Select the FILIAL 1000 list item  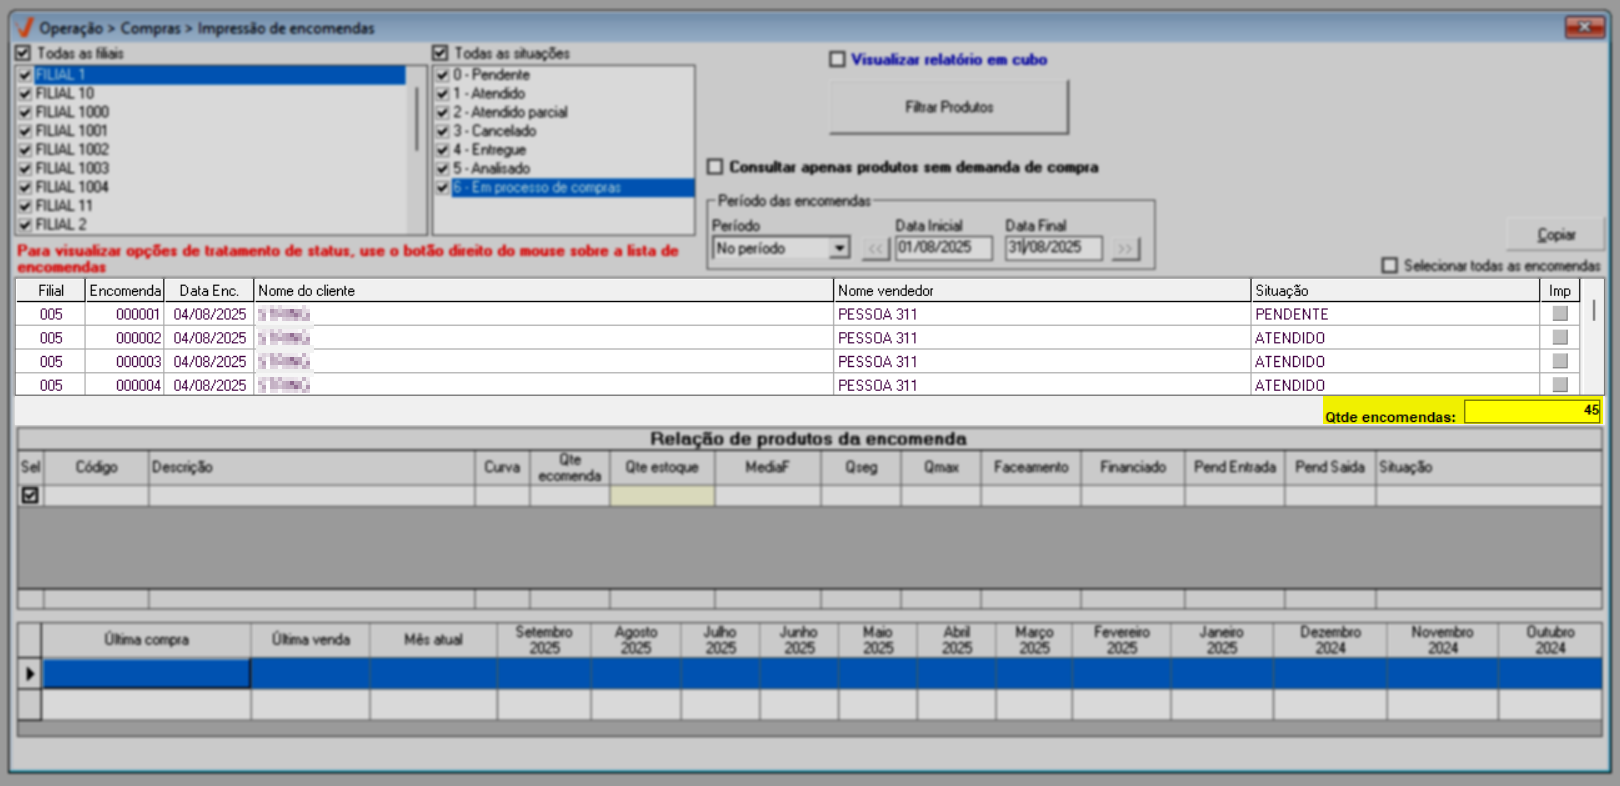(x=72, y=112)
